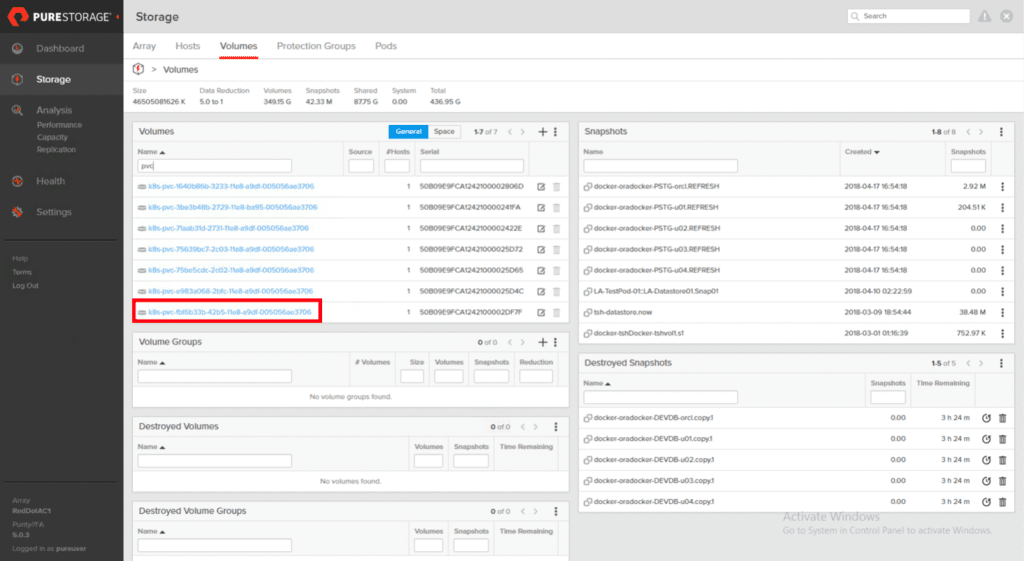Open volume k8s-pvc-1640b86b link
Viewport: 1024px width, 561px height.
(x=231, y=187)
